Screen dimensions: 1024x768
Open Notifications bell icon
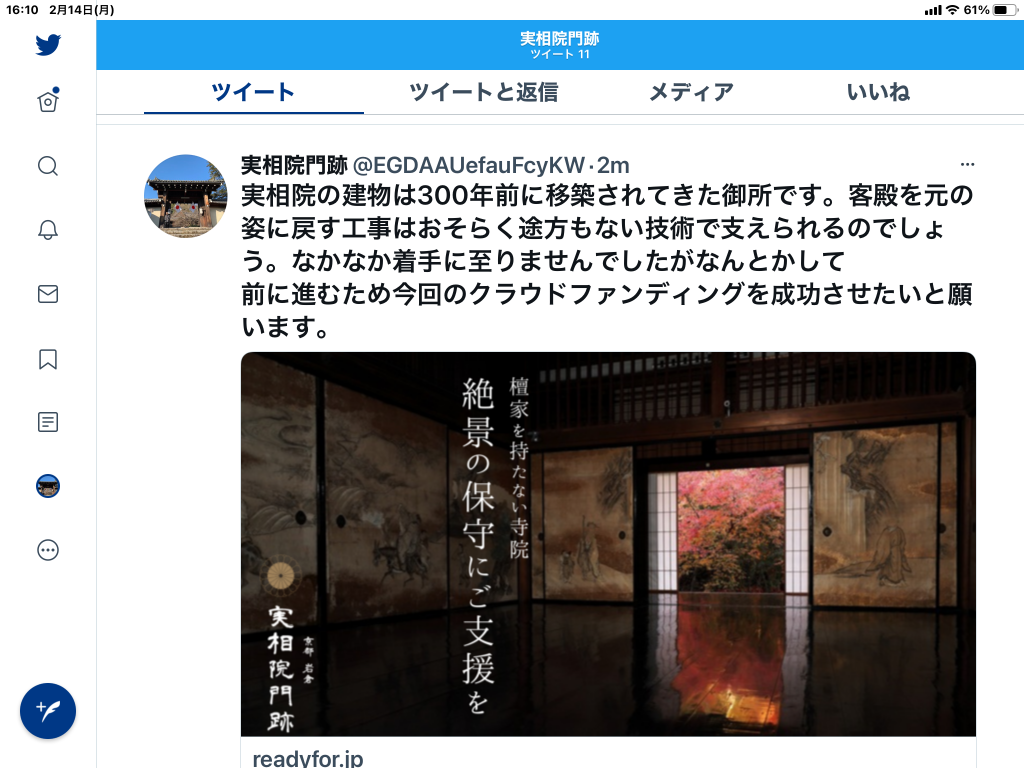[48, 229]
